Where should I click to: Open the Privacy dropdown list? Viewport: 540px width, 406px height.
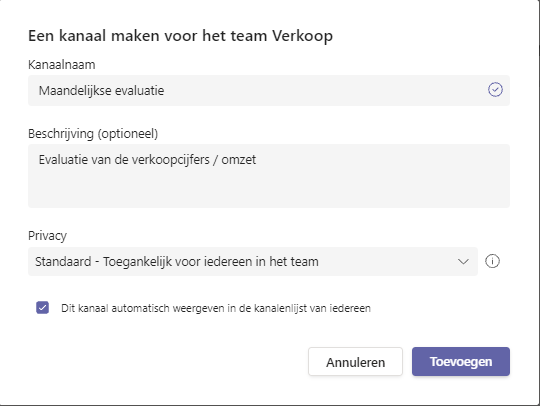coord(253,261)
